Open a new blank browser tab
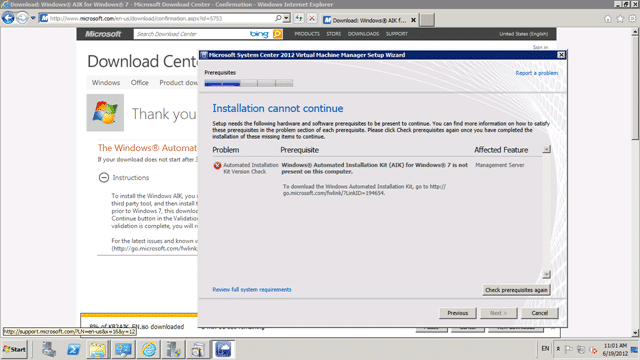 click(x=427, y=20)
